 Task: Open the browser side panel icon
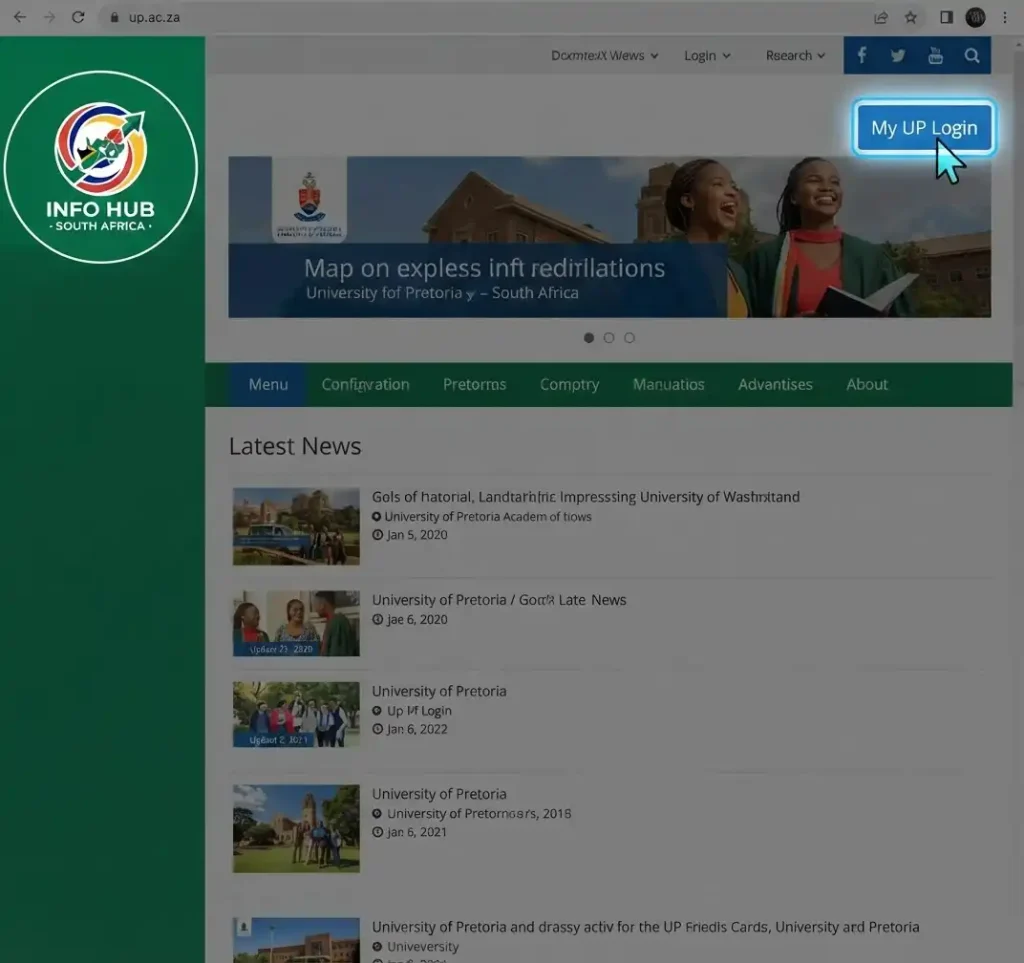[946, 18]
